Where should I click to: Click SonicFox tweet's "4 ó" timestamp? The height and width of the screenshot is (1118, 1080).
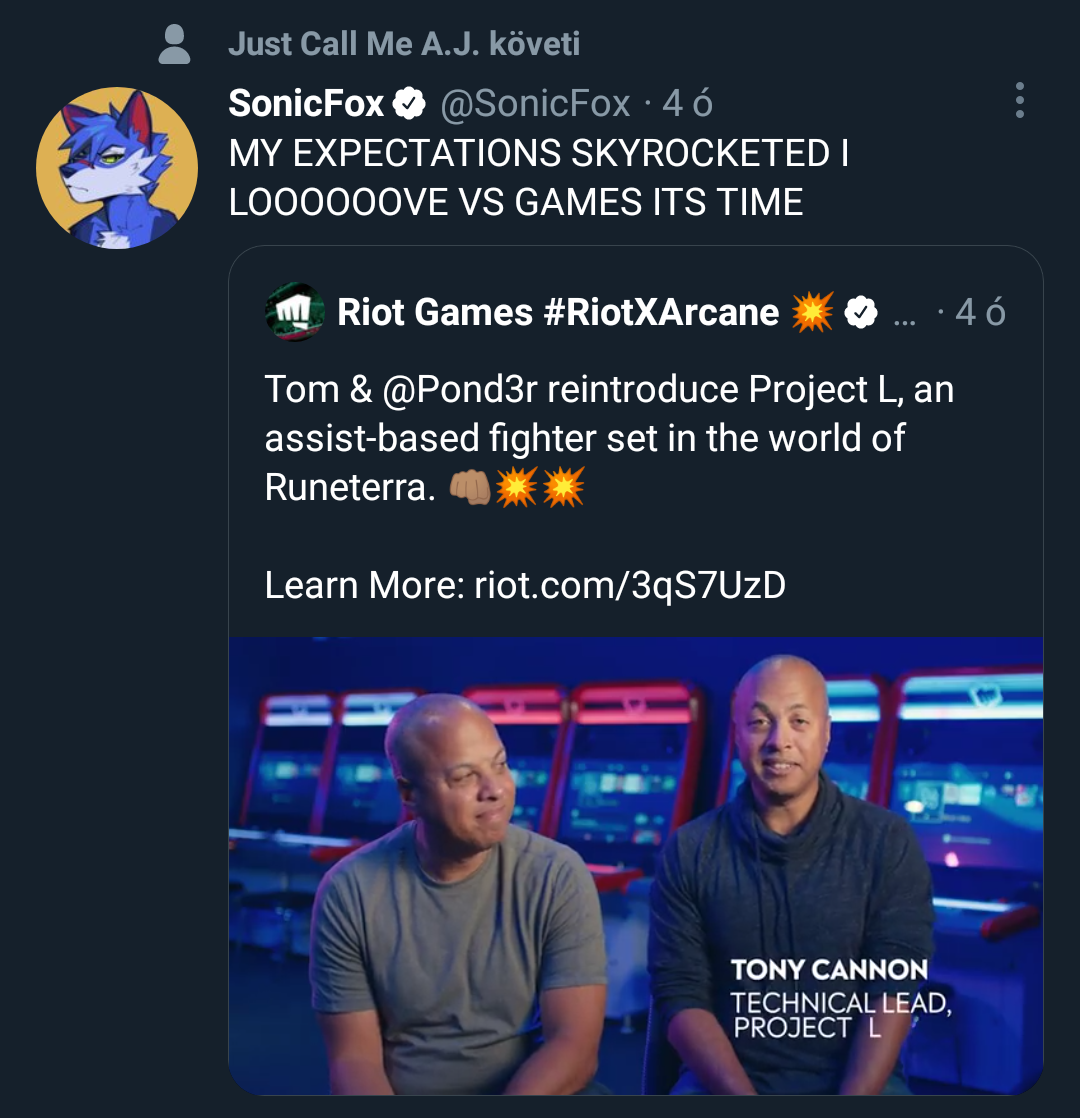point(687,103)
